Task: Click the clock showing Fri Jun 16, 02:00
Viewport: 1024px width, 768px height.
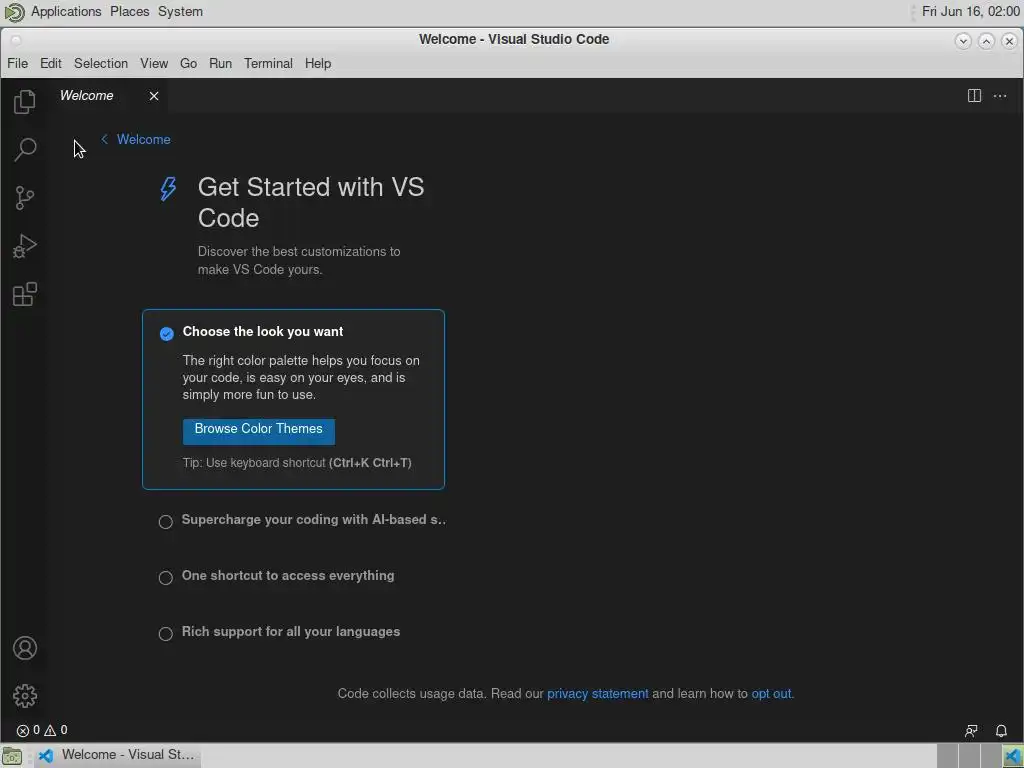Action: (970, 11)
